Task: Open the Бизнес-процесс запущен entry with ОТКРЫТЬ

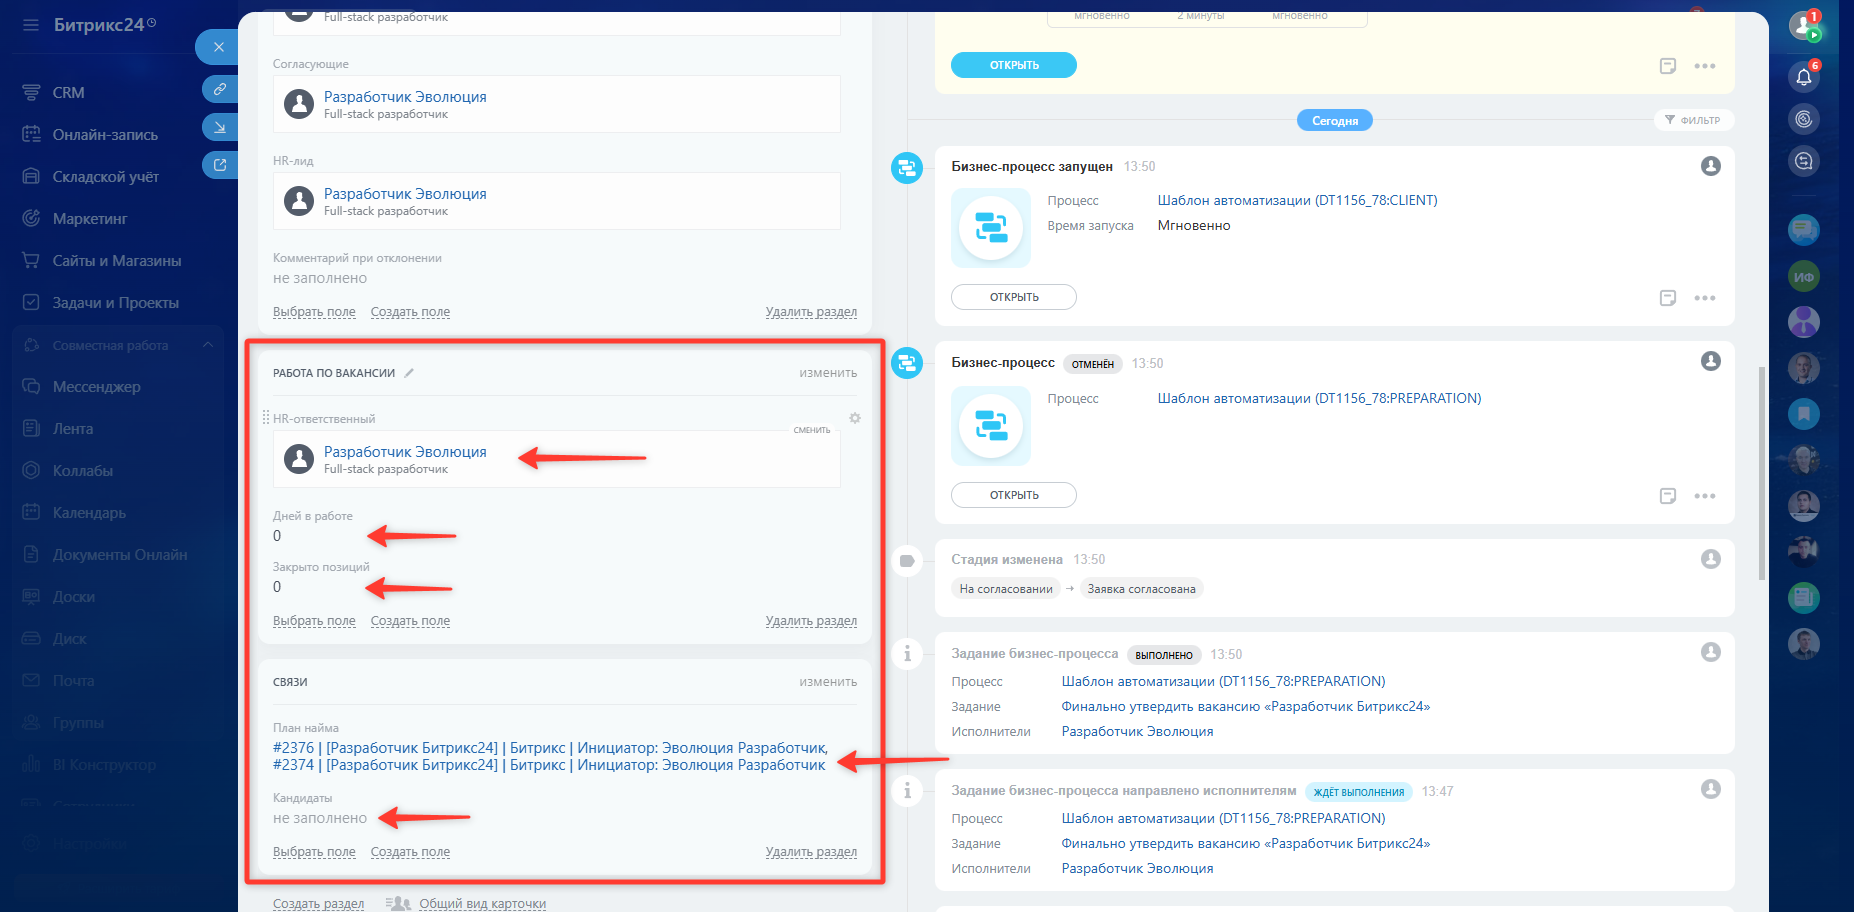Action: pyautogui.click(x=1014, y=297)
